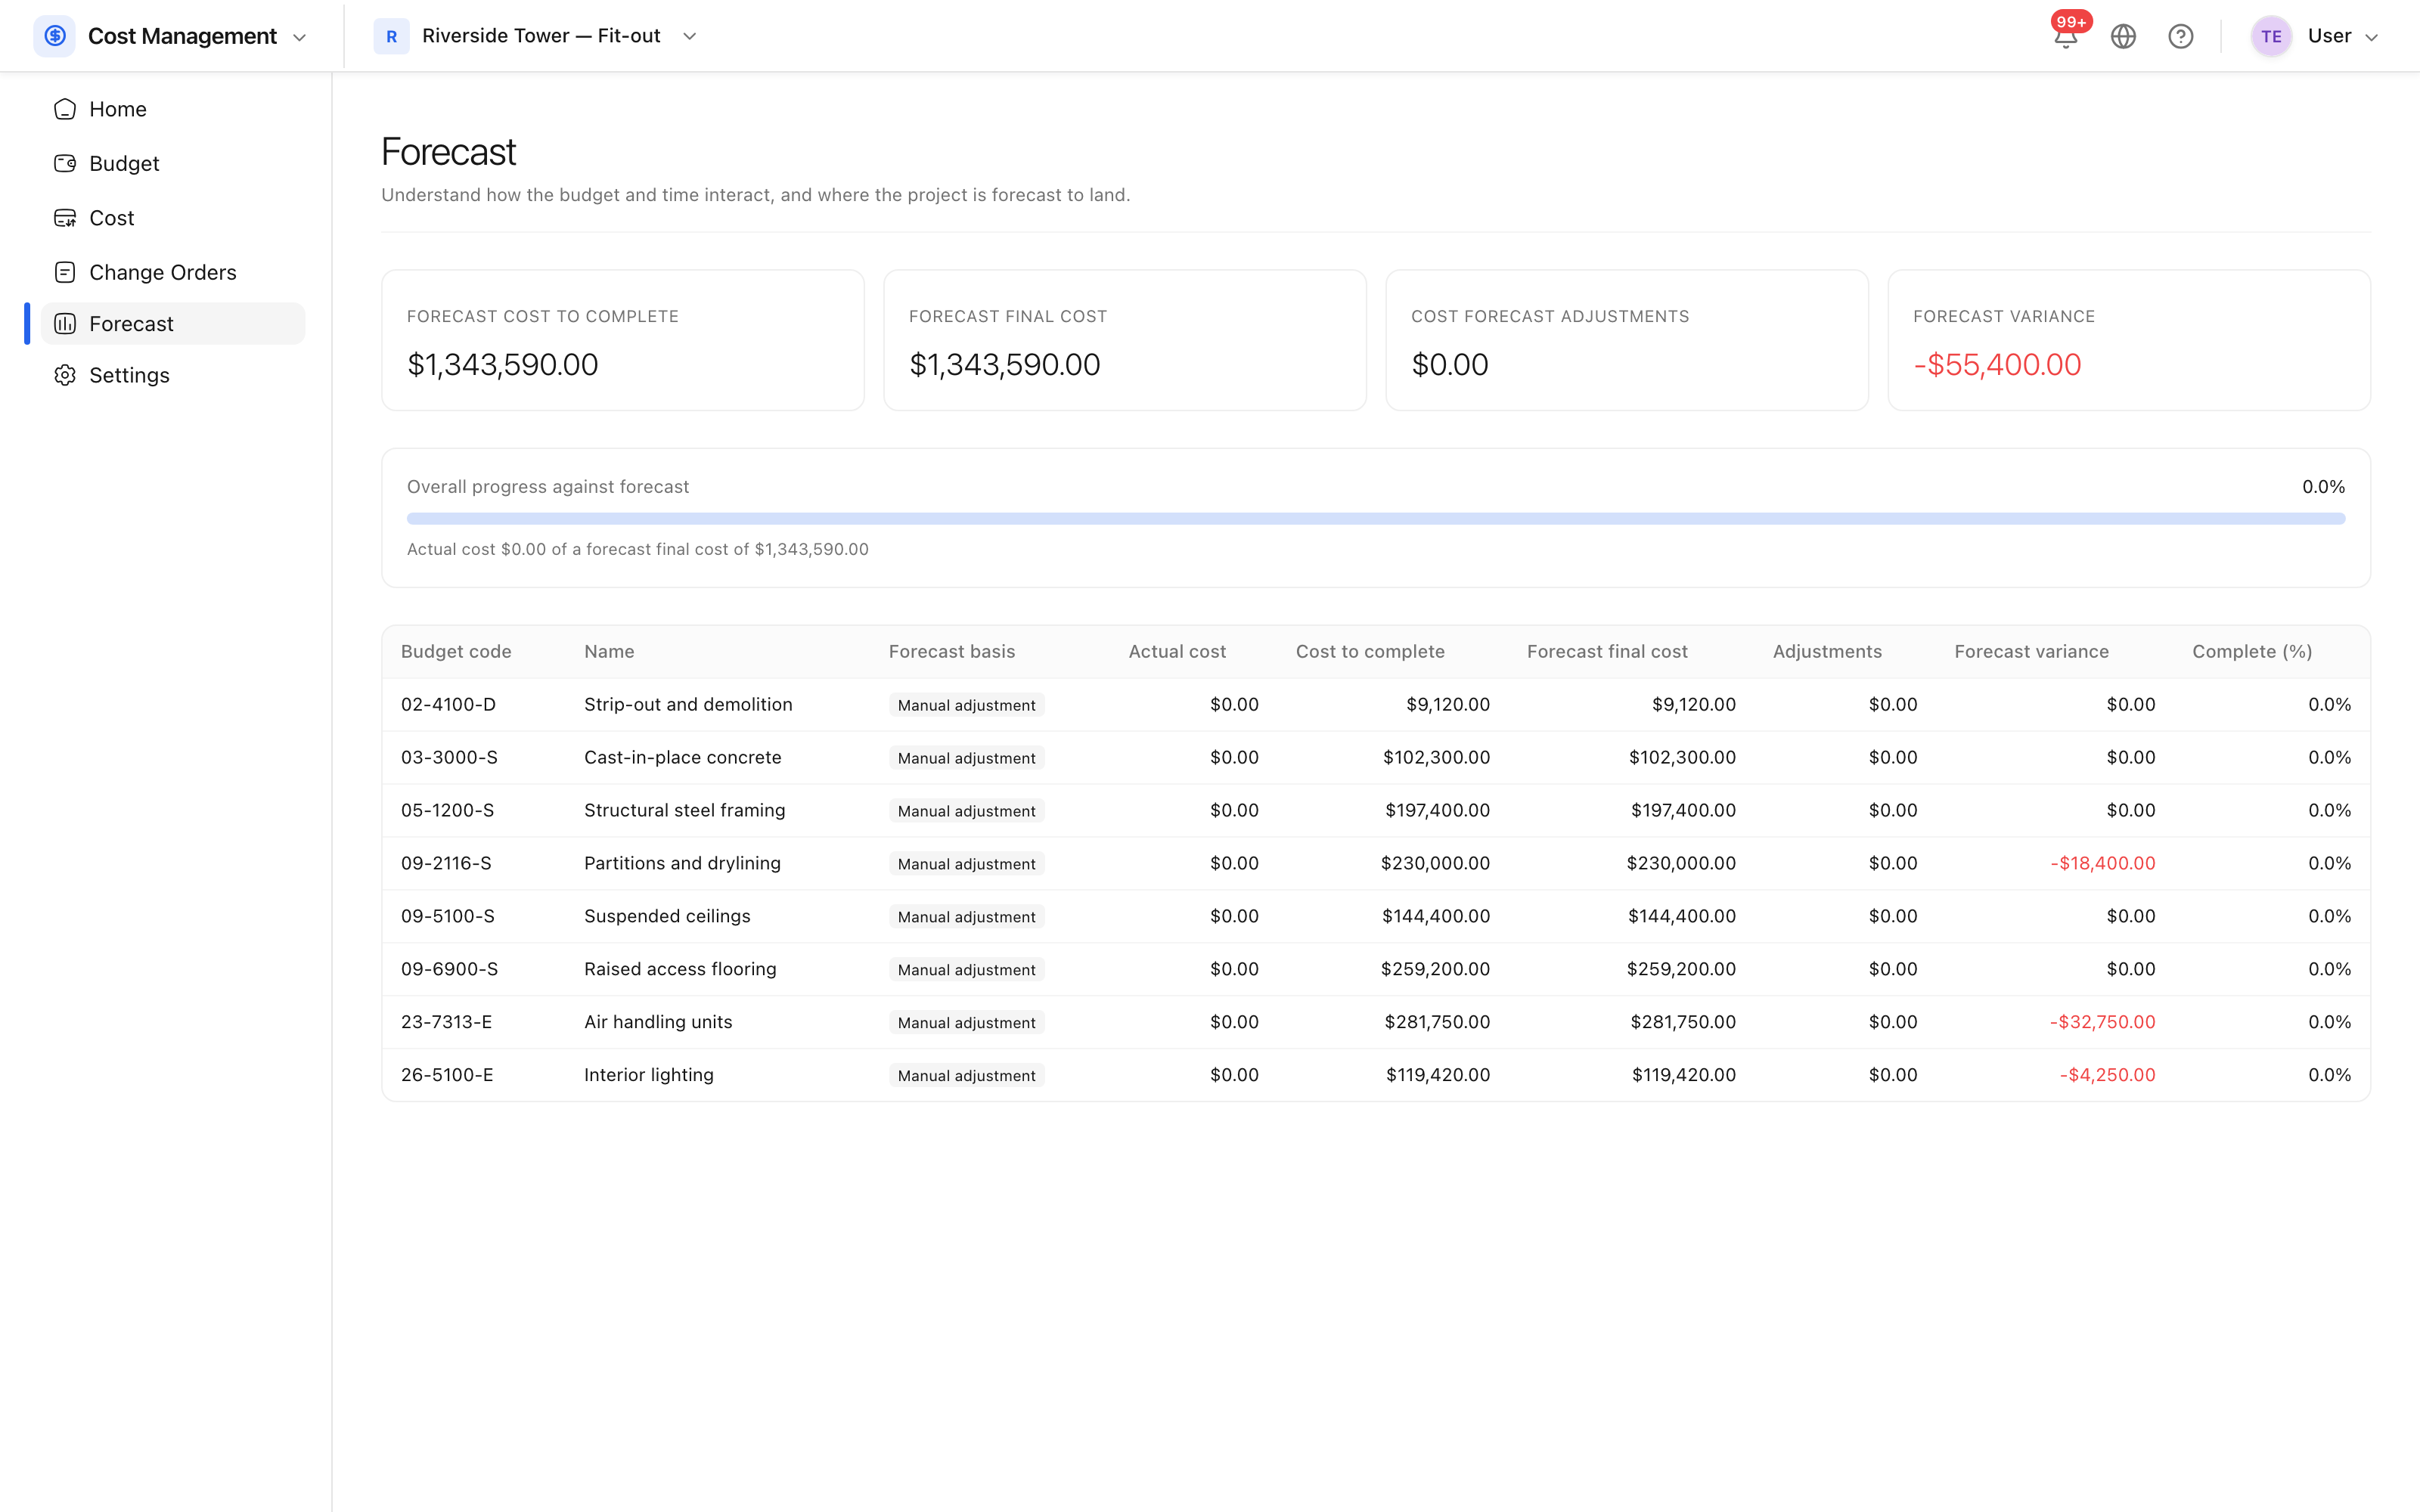Click the Manual adjustment tag for Structural steel framing
The width and height of the screenshot is (2420, 1512).
point(966,811)
